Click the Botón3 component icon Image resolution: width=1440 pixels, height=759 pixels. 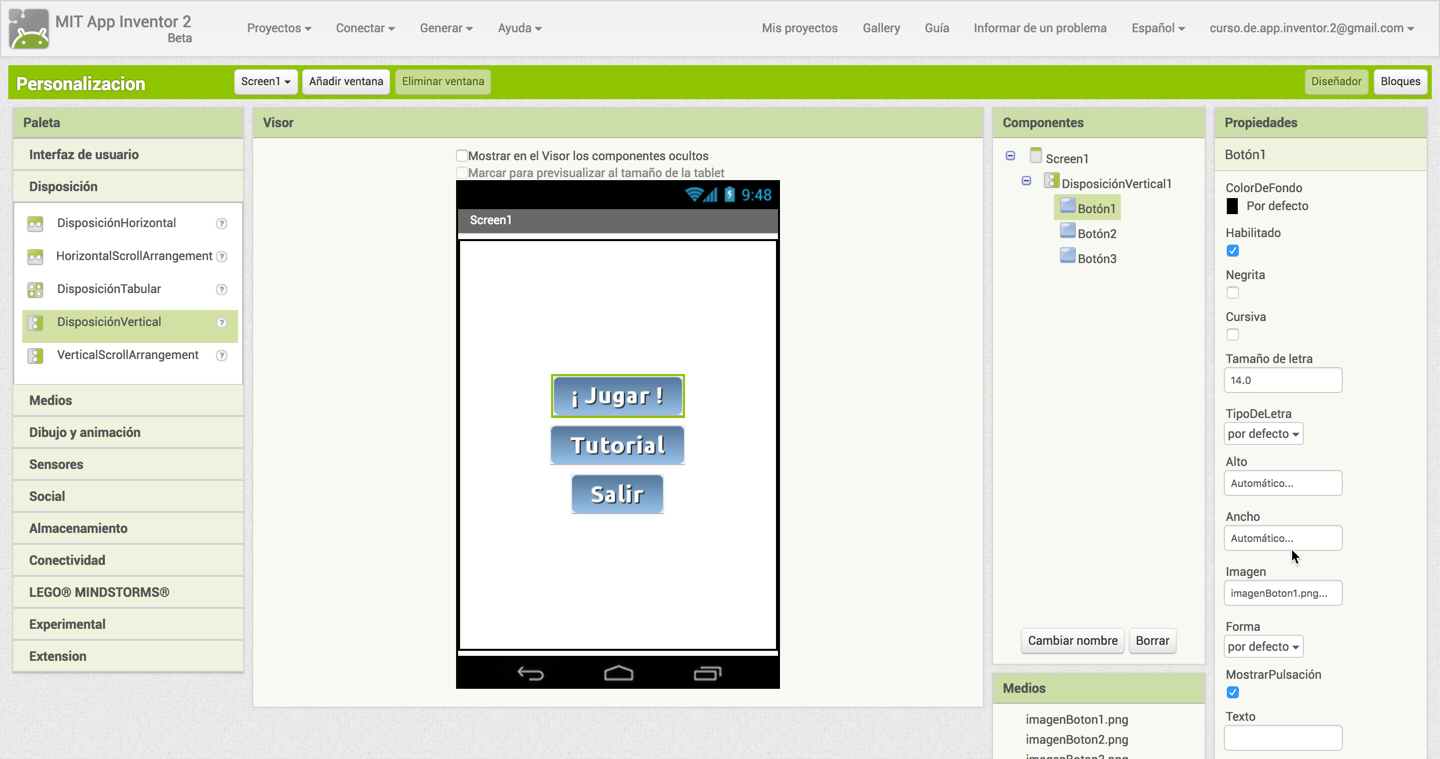point(1067,256)
